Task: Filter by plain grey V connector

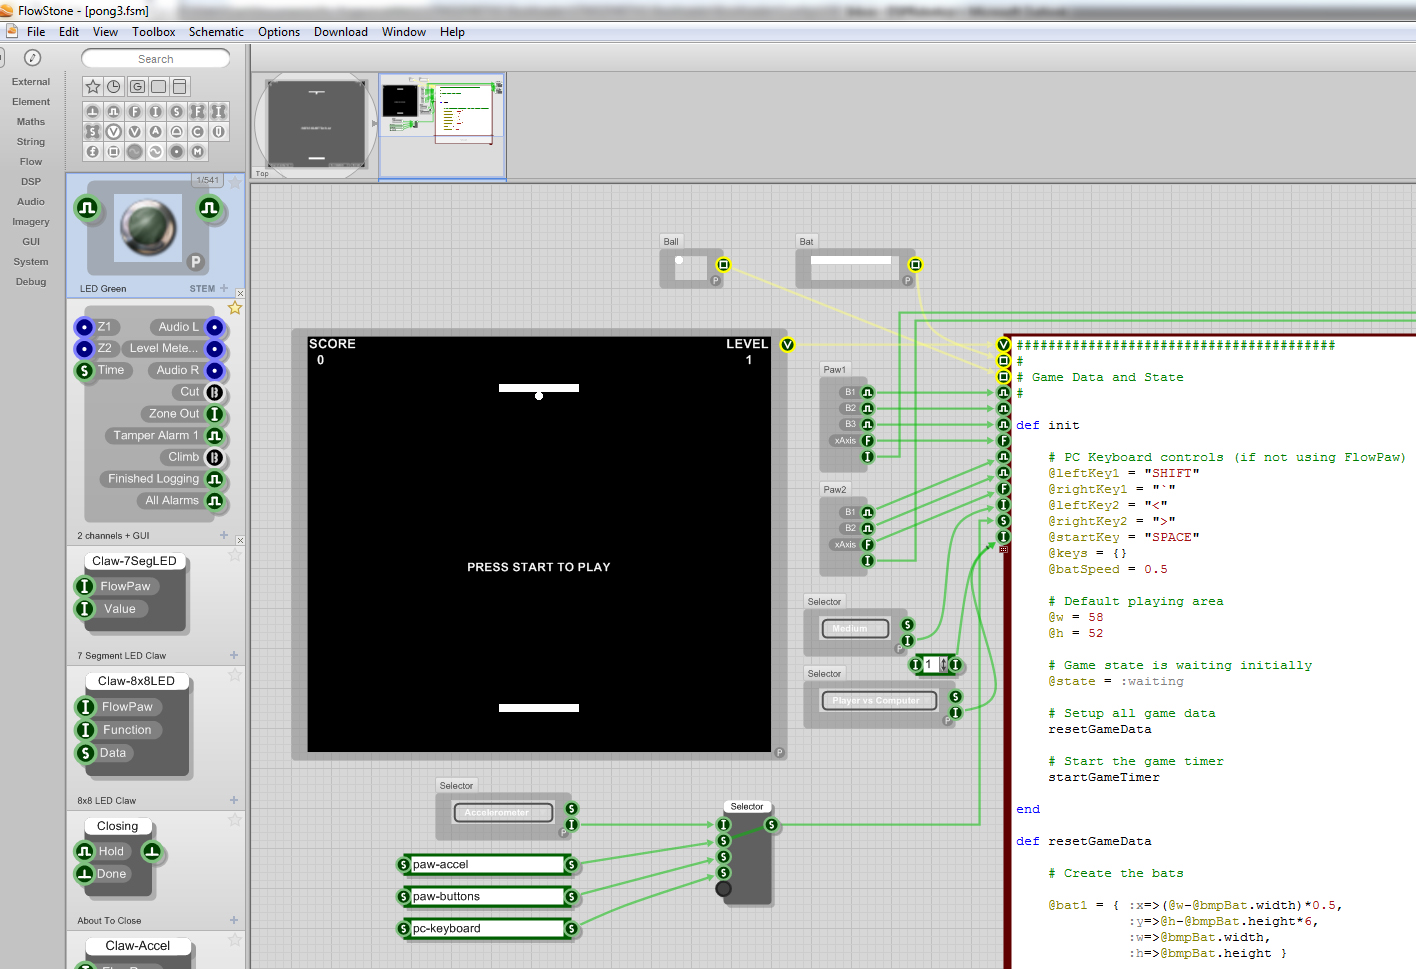Action: [x=135, y=131]
